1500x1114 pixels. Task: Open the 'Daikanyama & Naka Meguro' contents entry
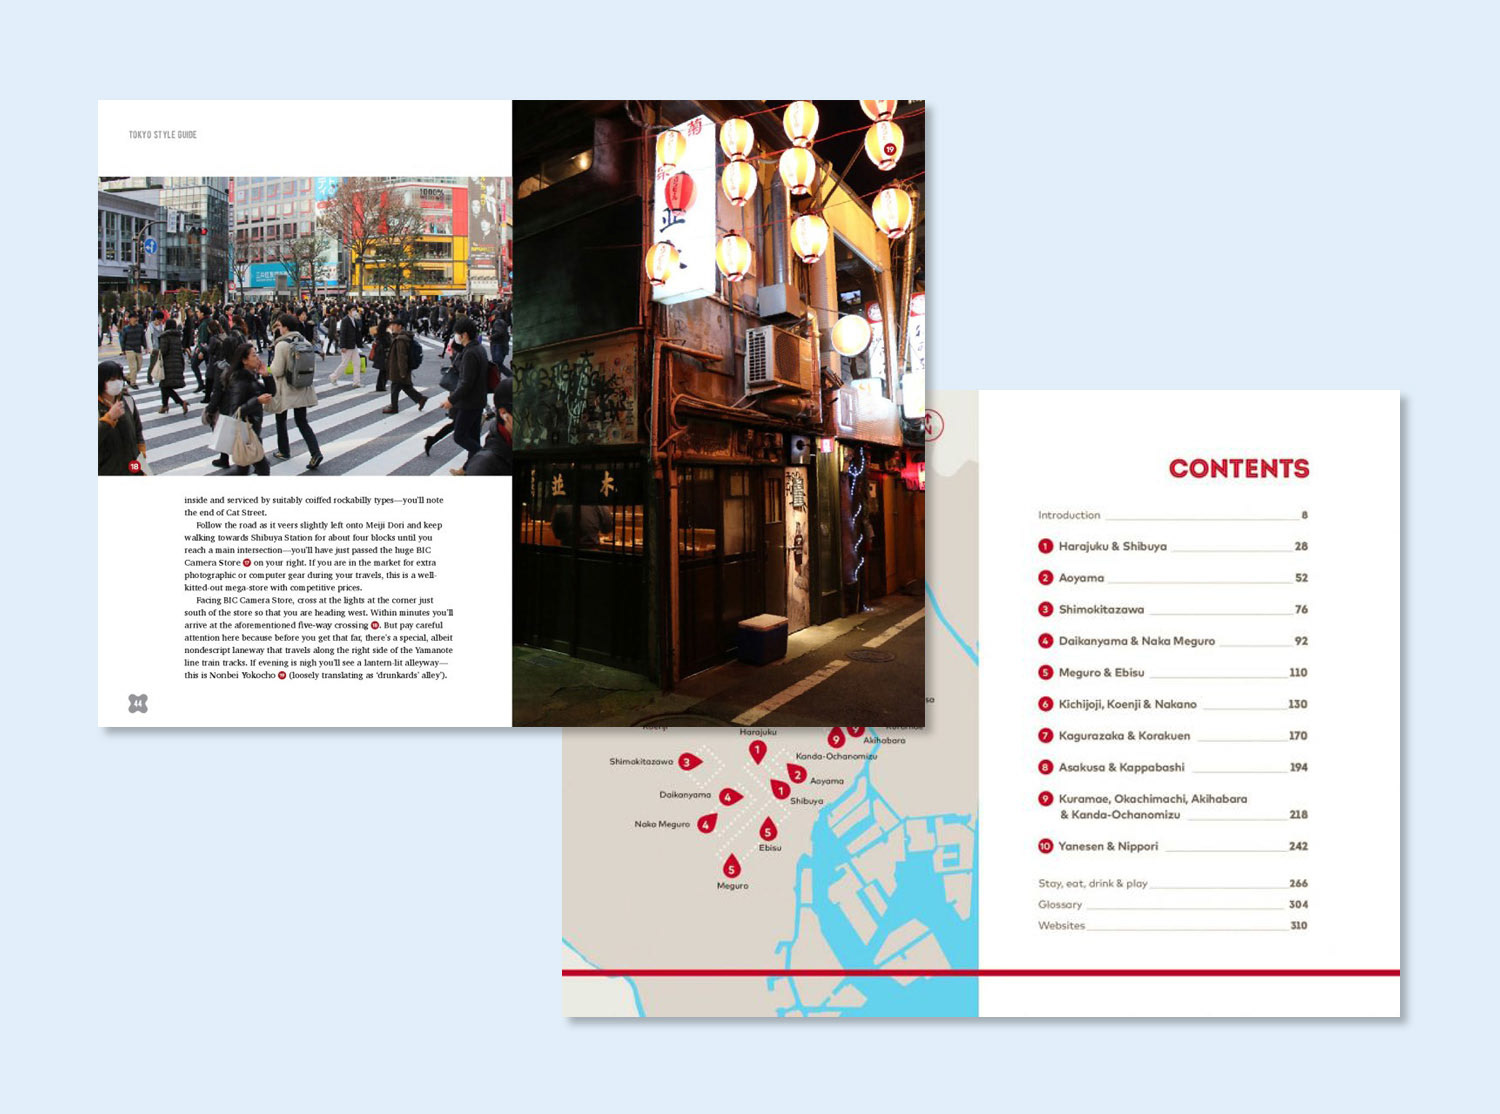1173,641
